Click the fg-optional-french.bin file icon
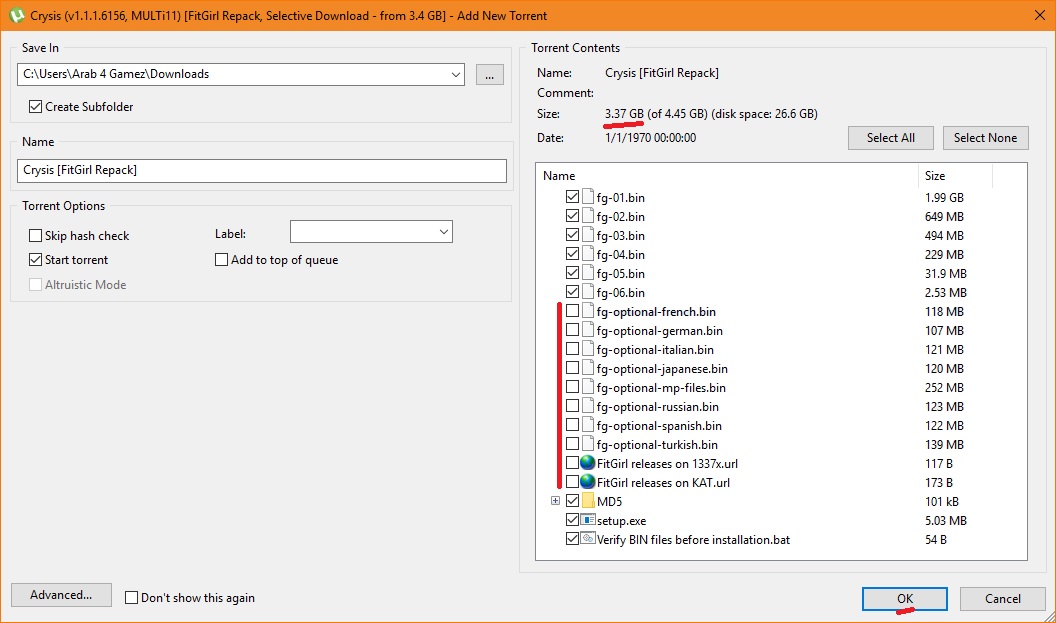The image size is (1056, 623). (x=587, y=311)
